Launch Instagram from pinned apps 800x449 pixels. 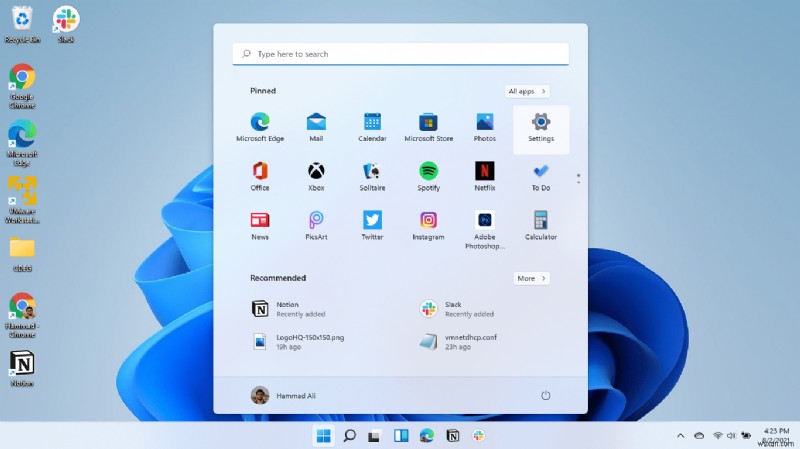(x=428, y=226)
